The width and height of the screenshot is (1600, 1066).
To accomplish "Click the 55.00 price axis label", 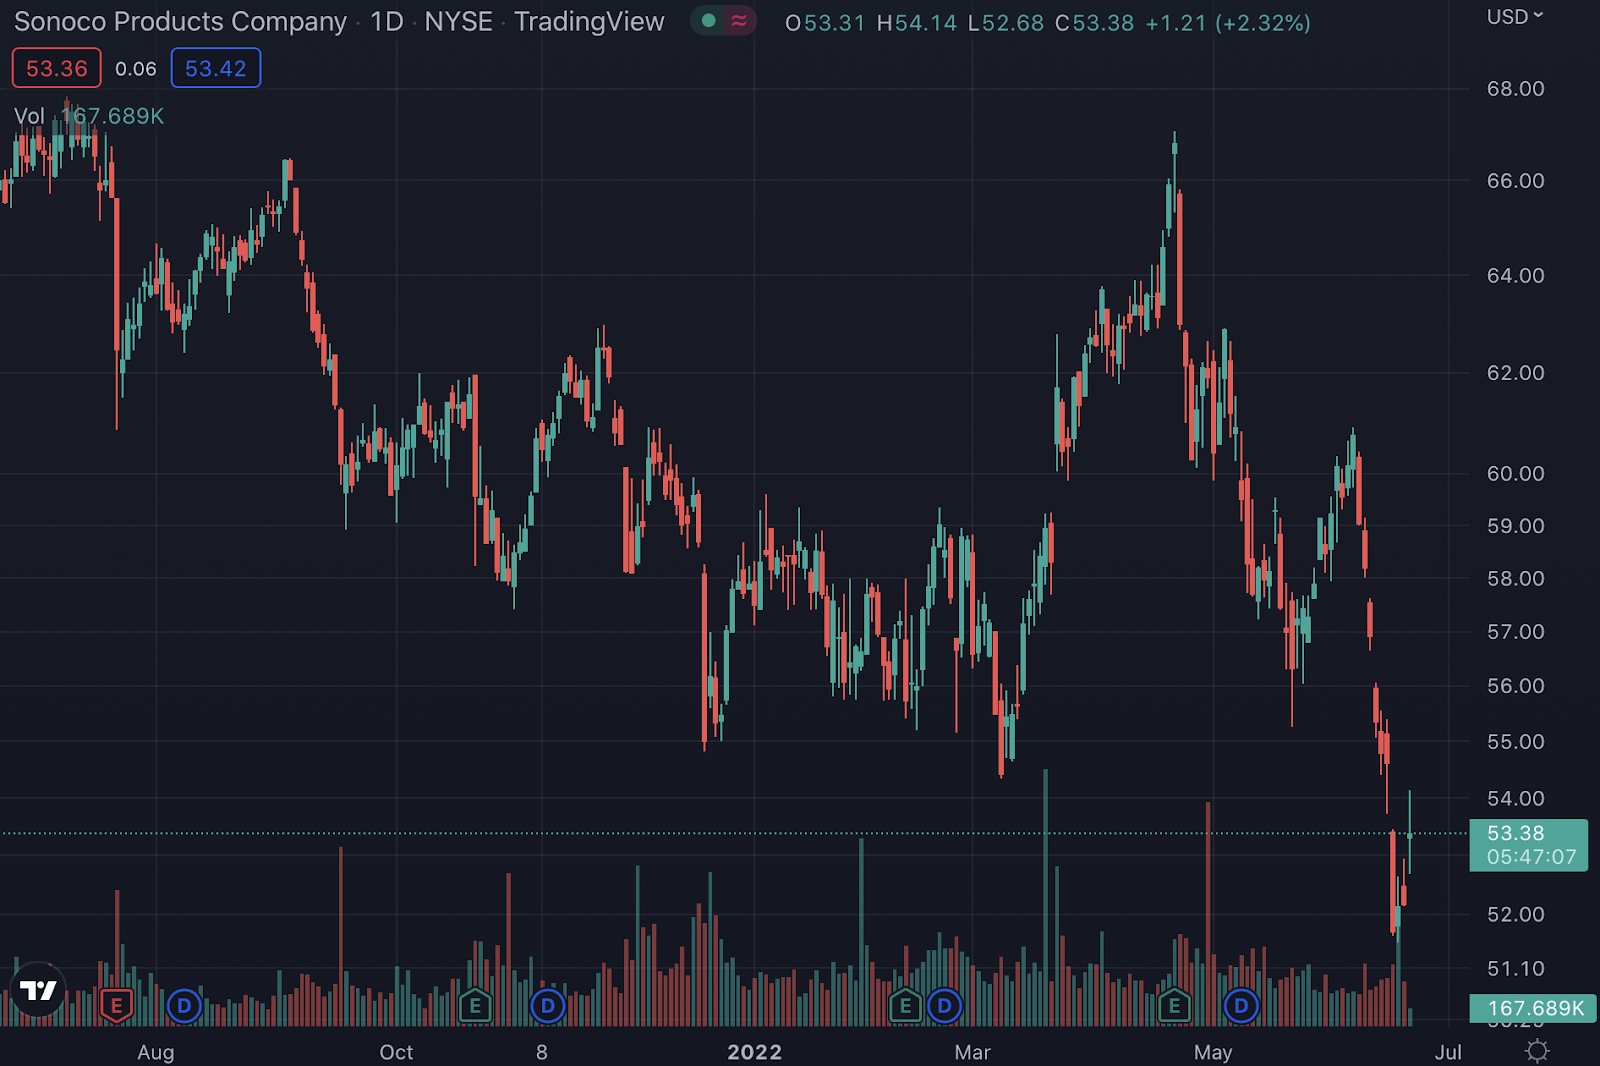I will point(1516,742).
